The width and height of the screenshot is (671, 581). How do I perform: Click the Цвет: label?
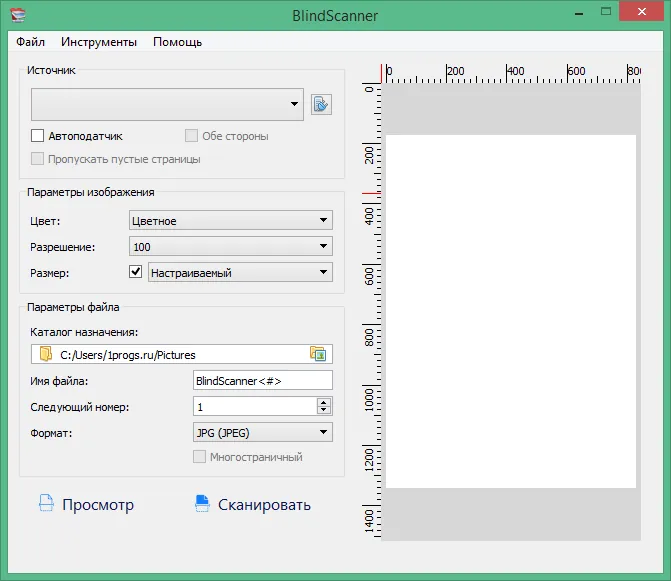45,221
